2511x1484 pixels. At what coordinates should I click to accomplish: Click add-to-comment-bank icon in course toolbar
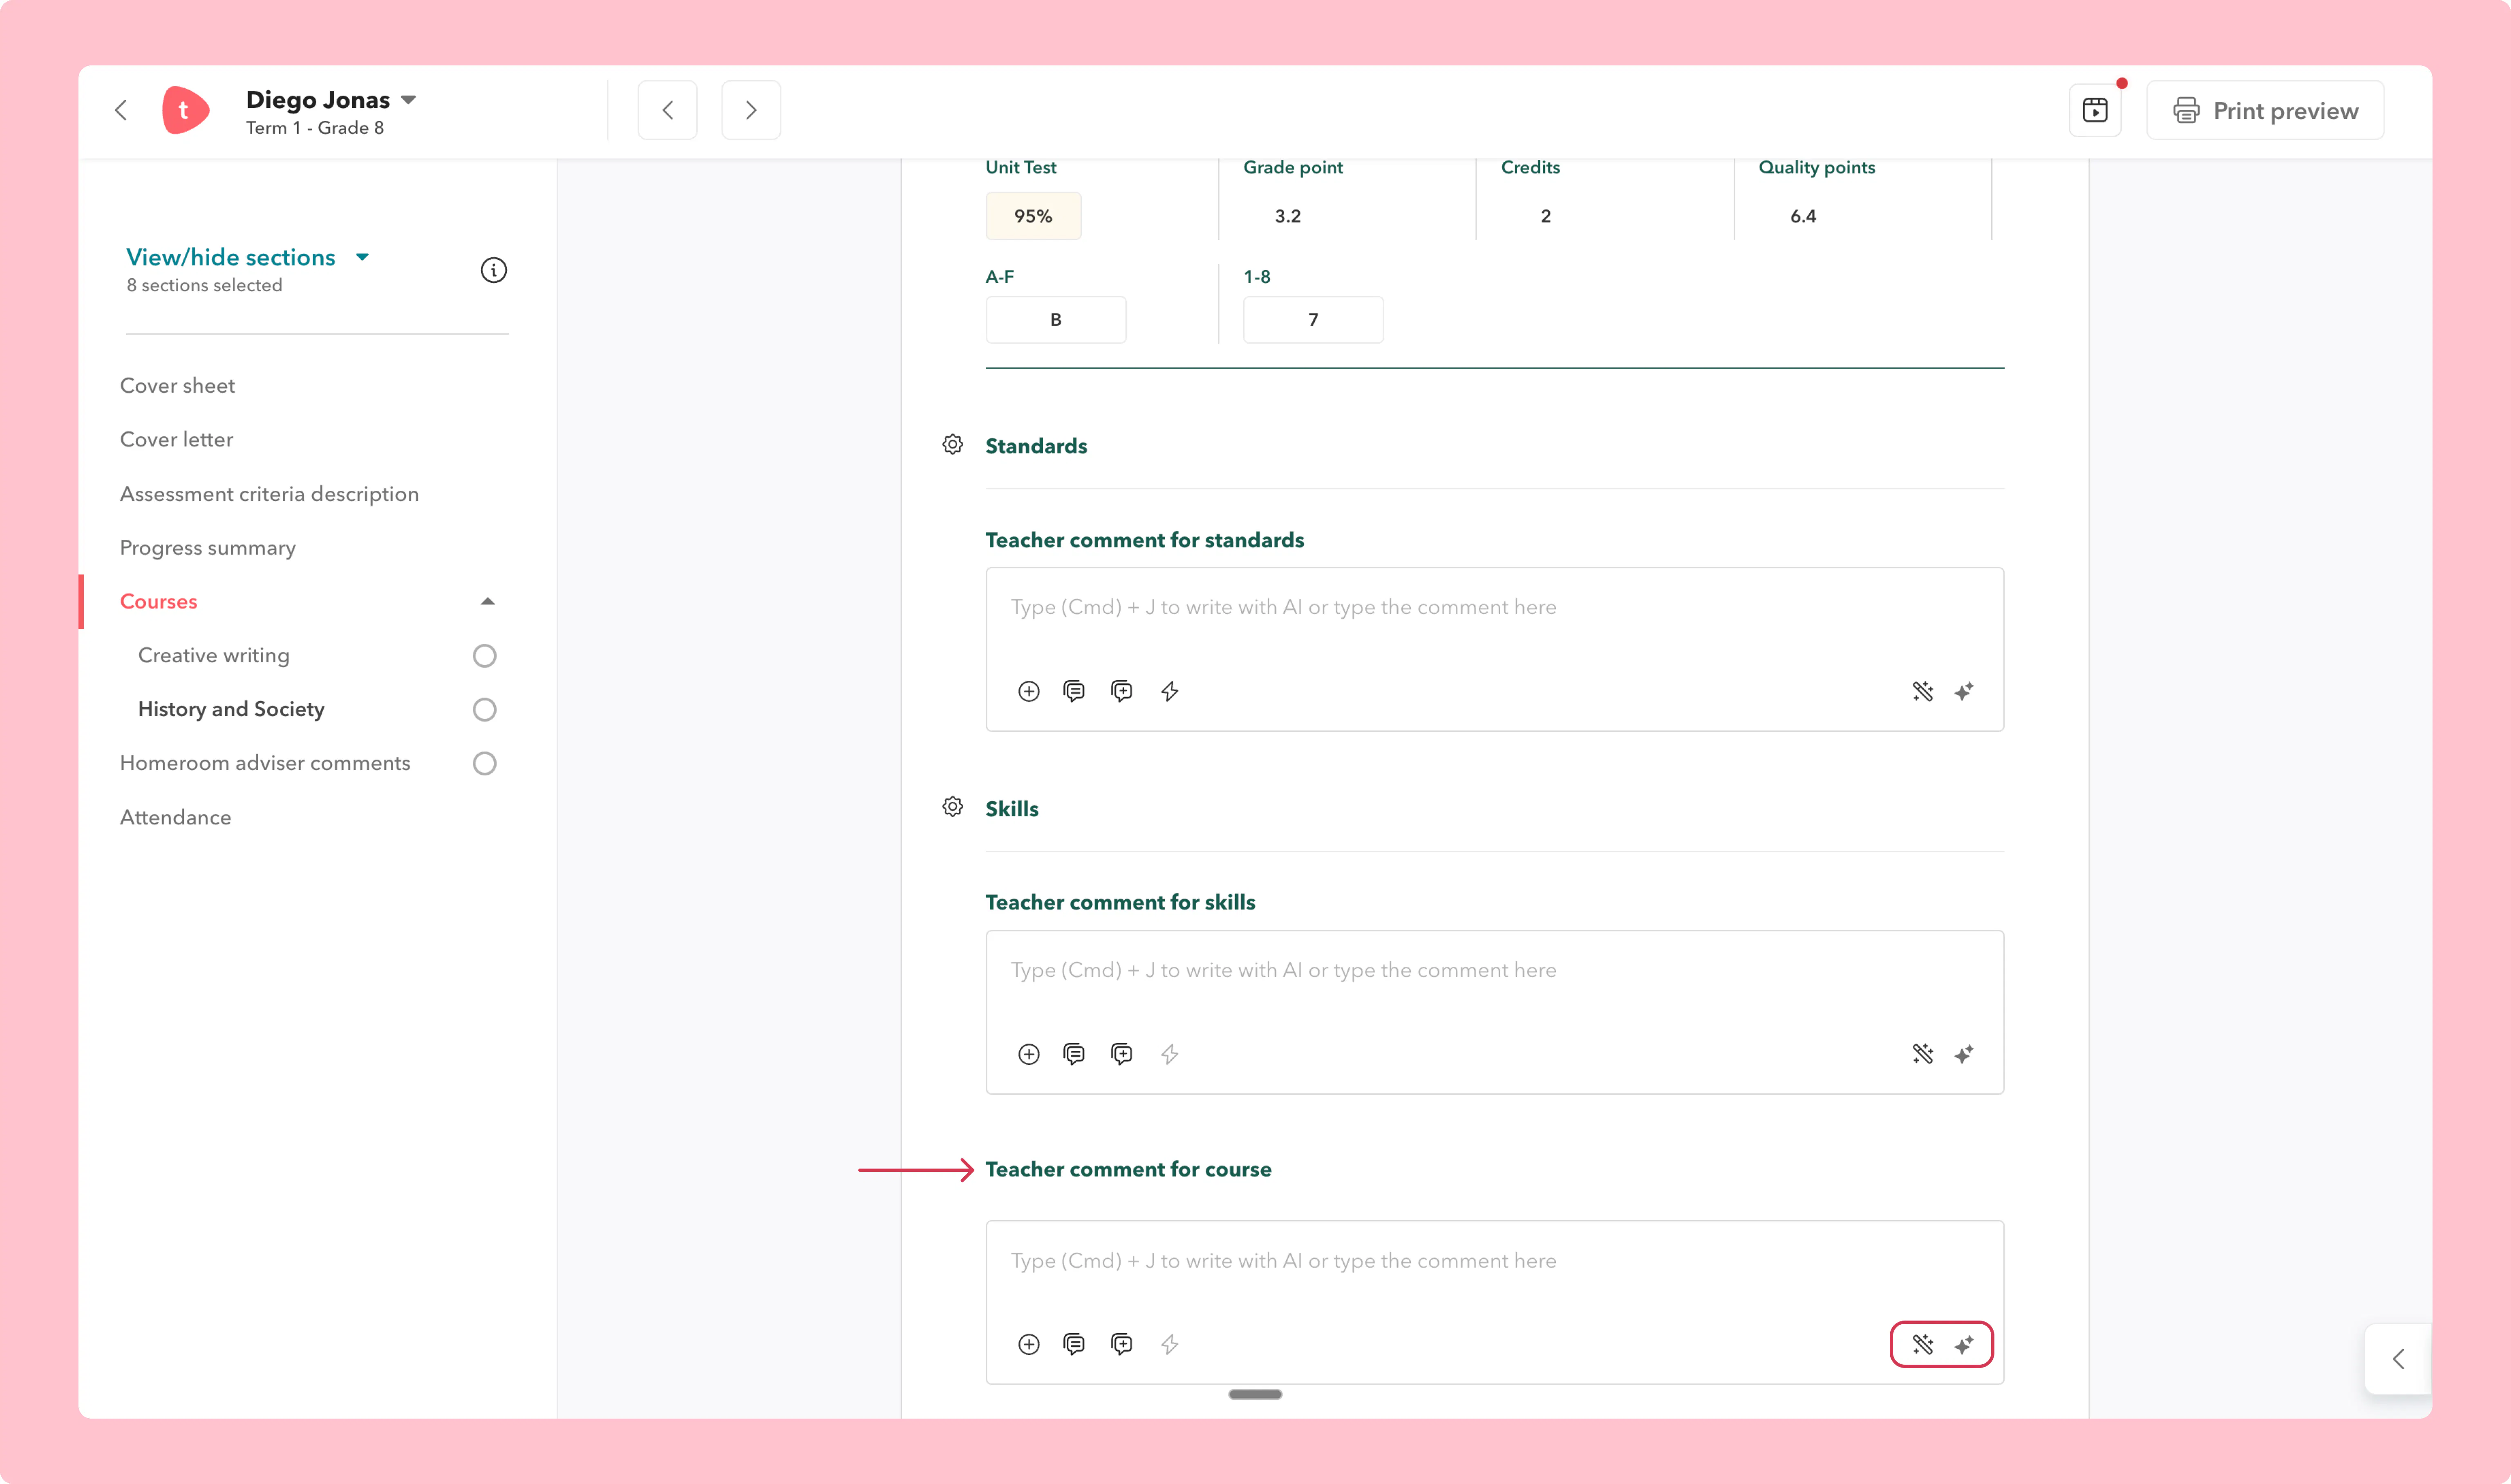1122,1344
